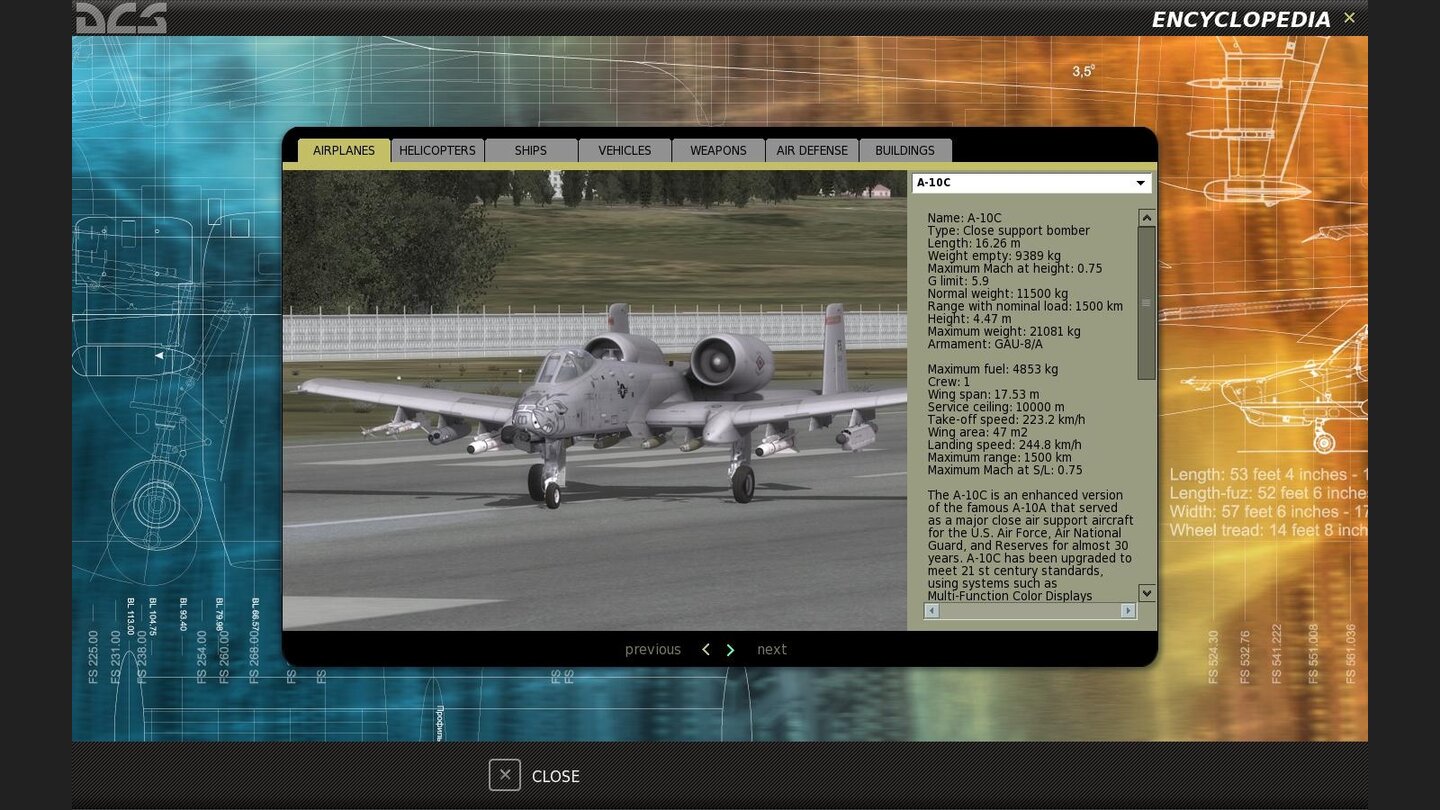Click 'Maximum fuel: 4853 kg' text

point(992,369)
